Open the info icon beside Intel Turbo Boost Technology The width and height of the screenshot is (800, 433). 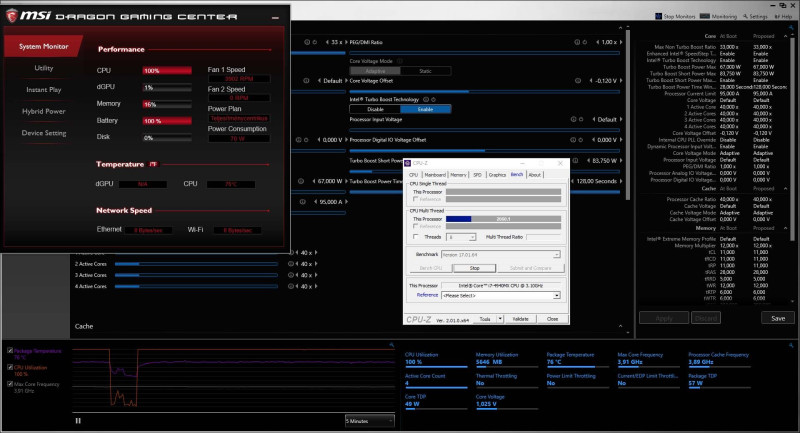tap(426, 99)
